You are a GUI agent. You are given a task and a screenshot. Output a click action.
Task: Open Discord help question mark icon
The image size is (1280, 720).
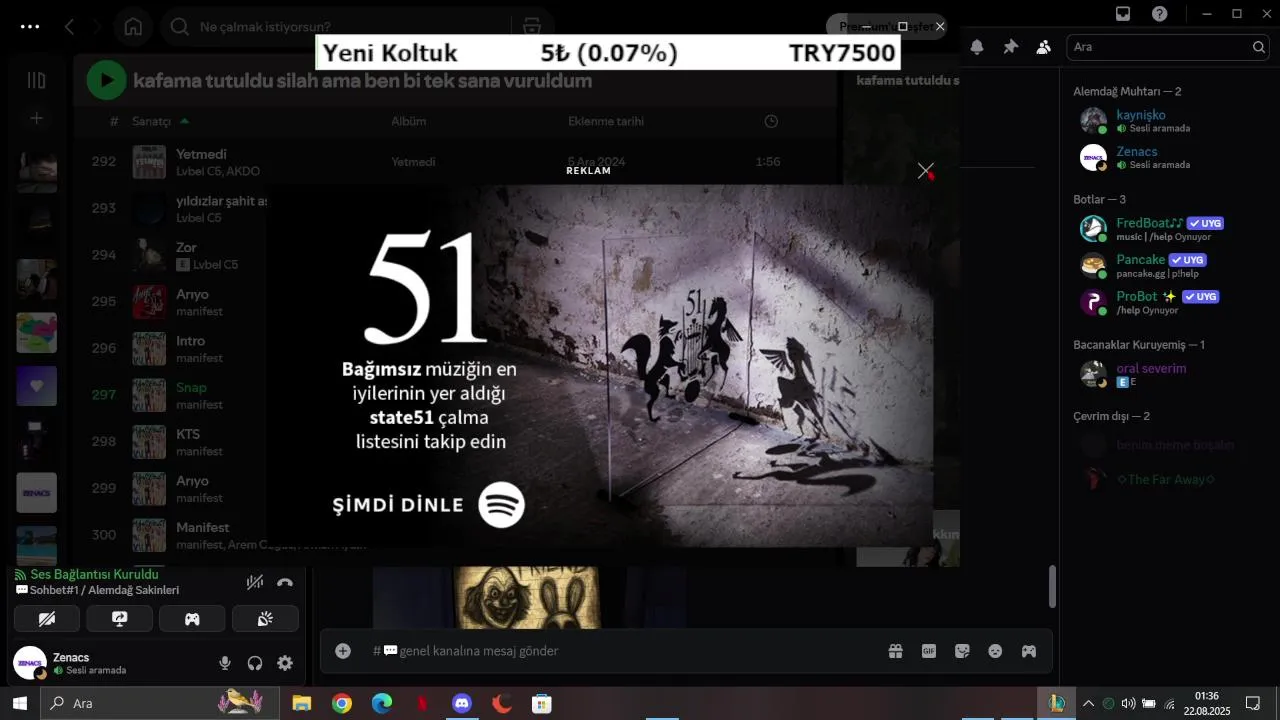coord(1159,14)
